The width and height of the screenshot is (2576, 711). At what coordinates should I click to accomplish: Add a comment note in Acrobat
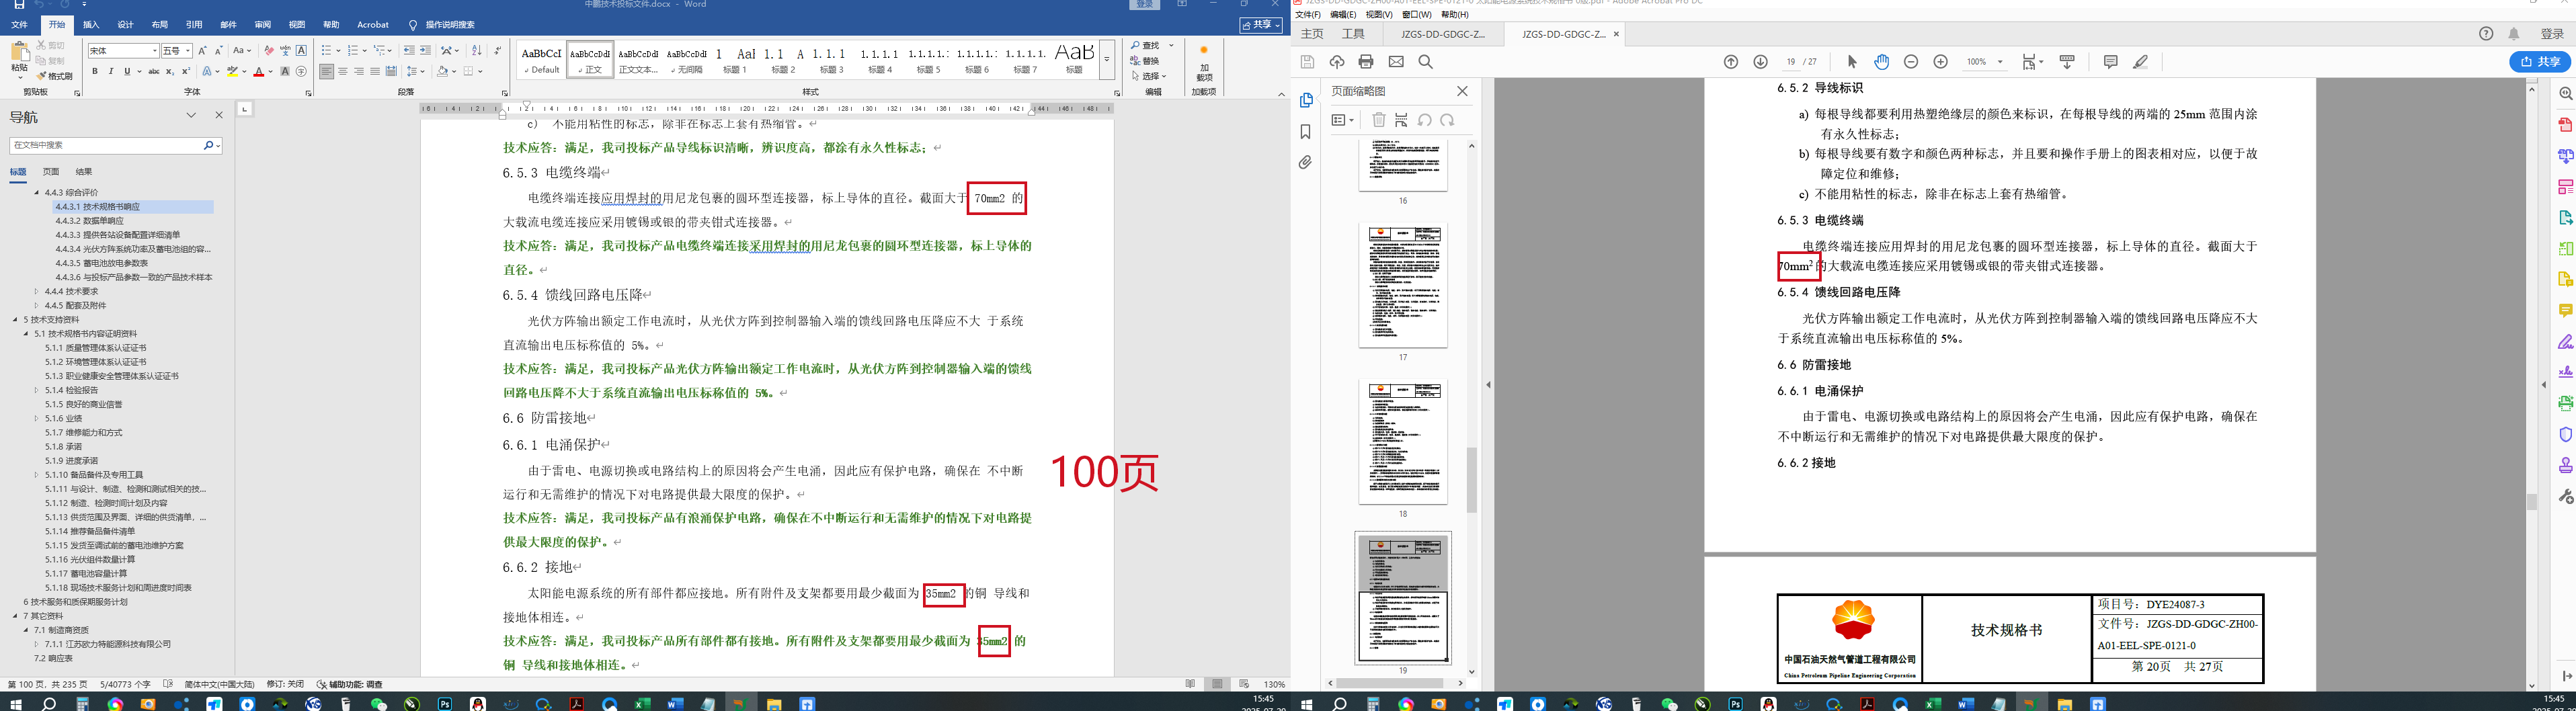(2111, 62)
